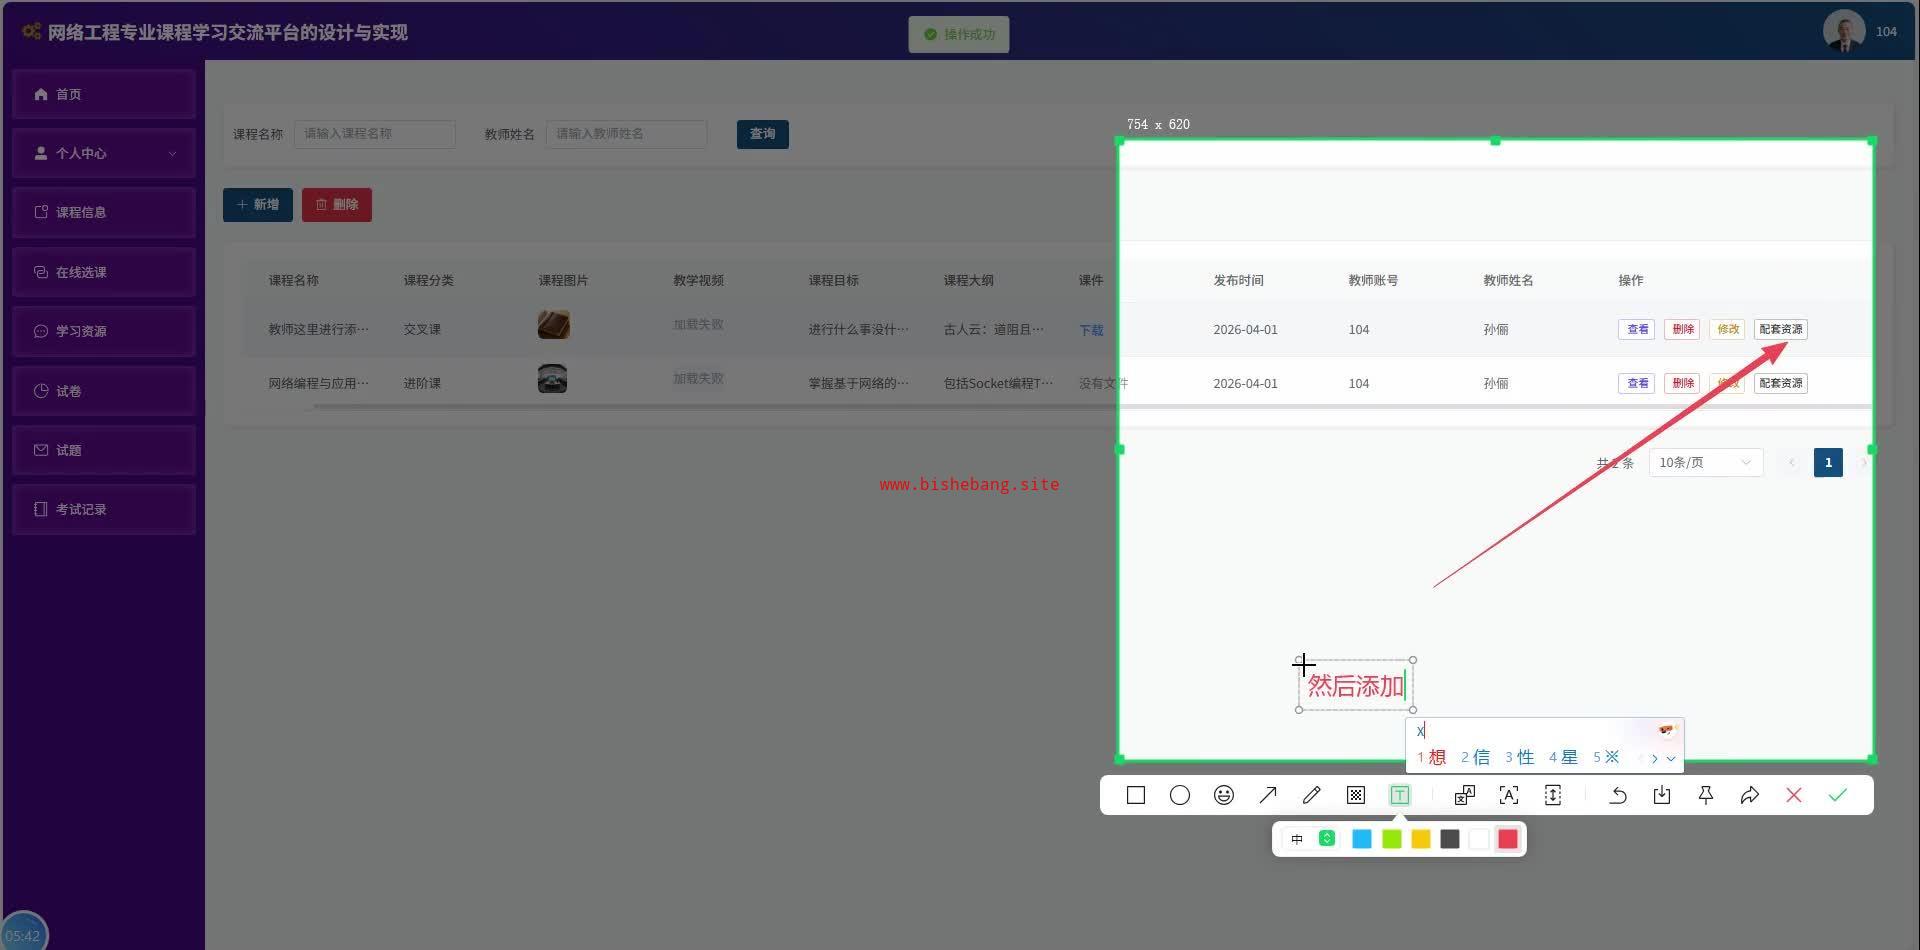Undo the last annotation
This screenshot has height=950, width=1920.
pyautogui.click(x=1618, y=795)
